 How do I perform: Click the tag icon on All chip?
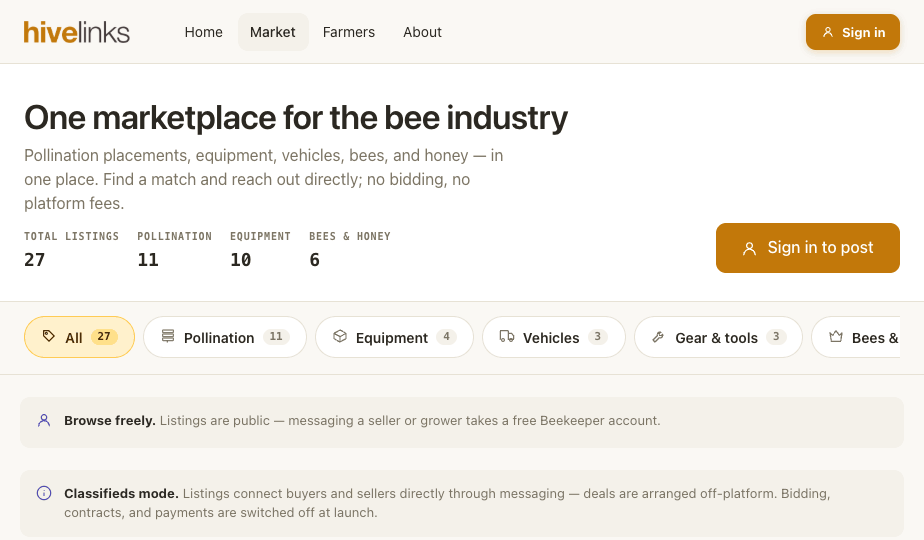pyautogui.click(x=49, y=336)
